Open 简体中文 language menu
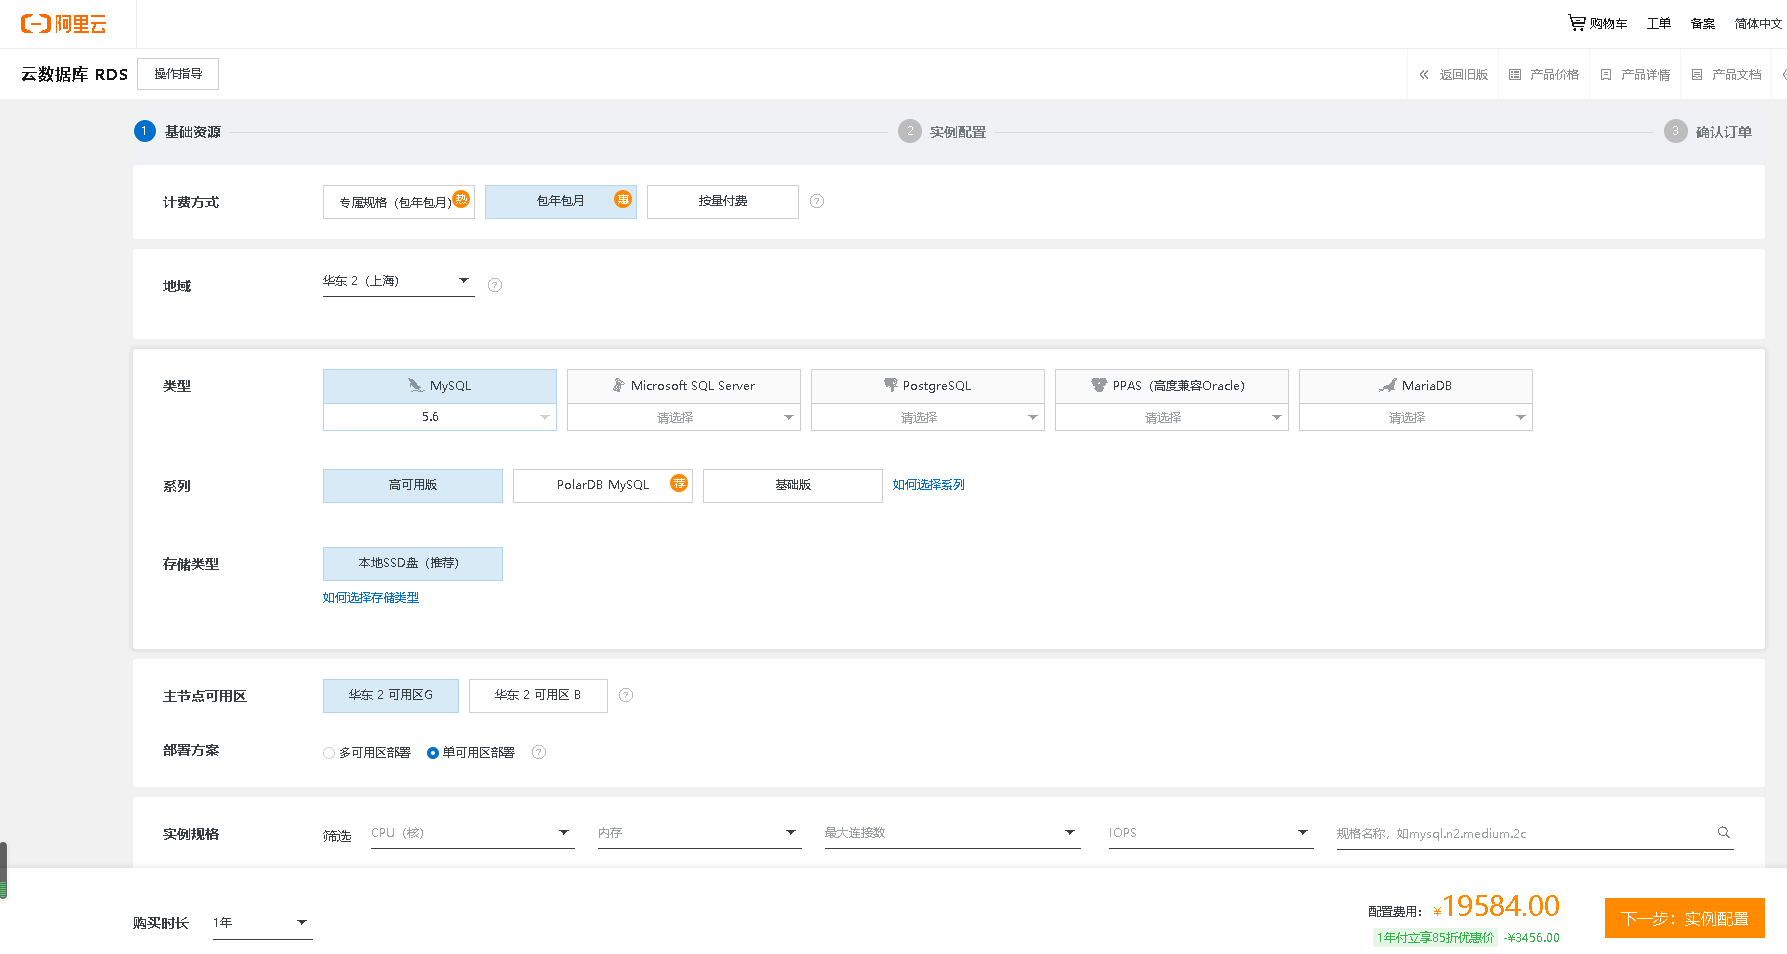Screen dimensions: 1787x954 coord(1758,24)
